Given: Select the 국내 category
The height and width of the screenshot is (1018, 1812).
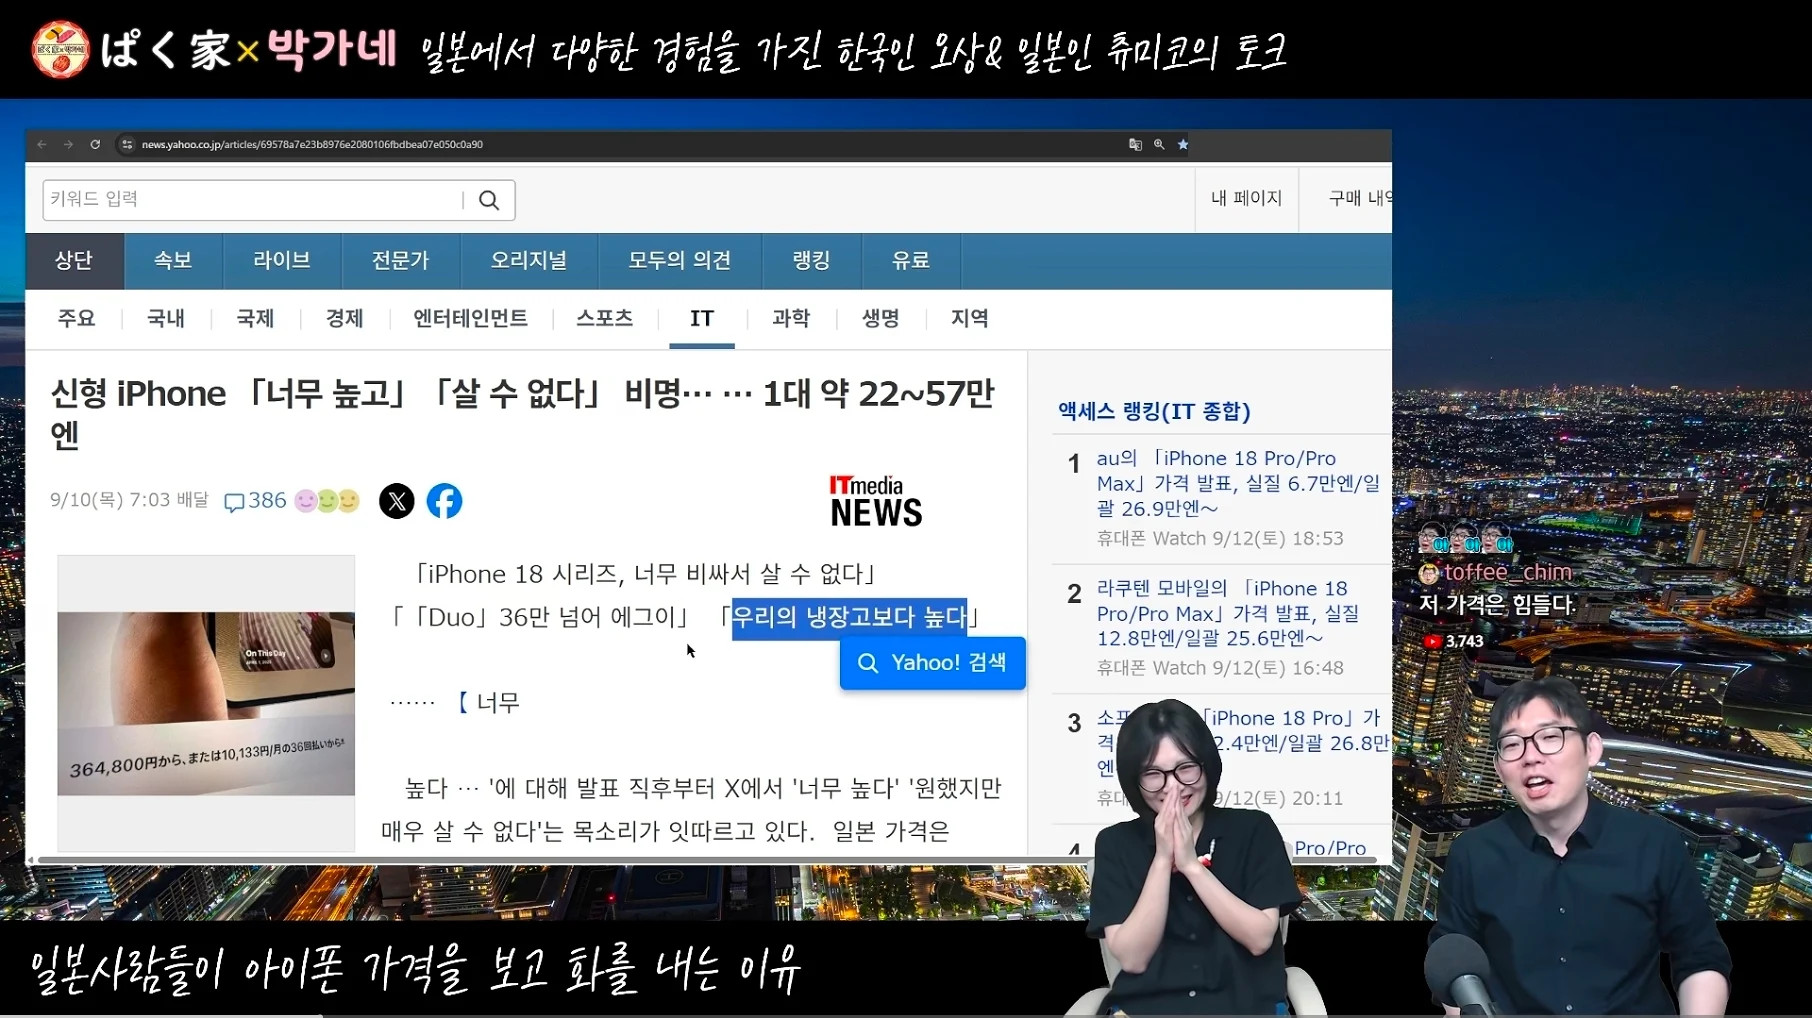Looking at the screenshot, I should click(166, 319).
